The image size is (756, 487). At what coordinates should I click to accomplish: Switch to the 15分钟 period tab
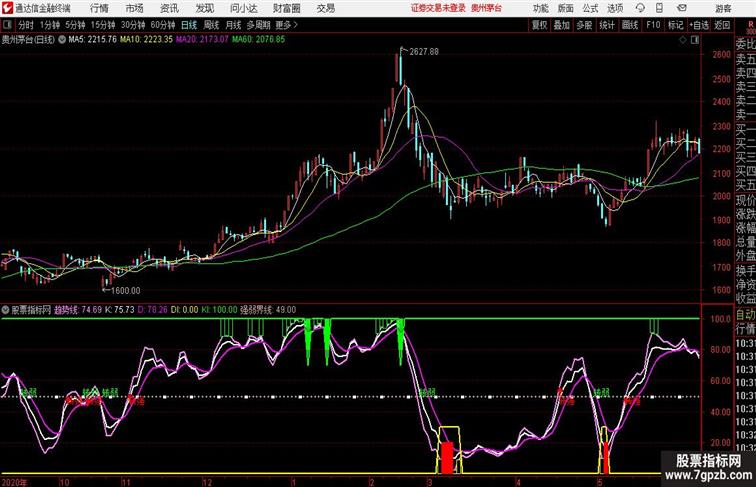(x=103, y=25)
